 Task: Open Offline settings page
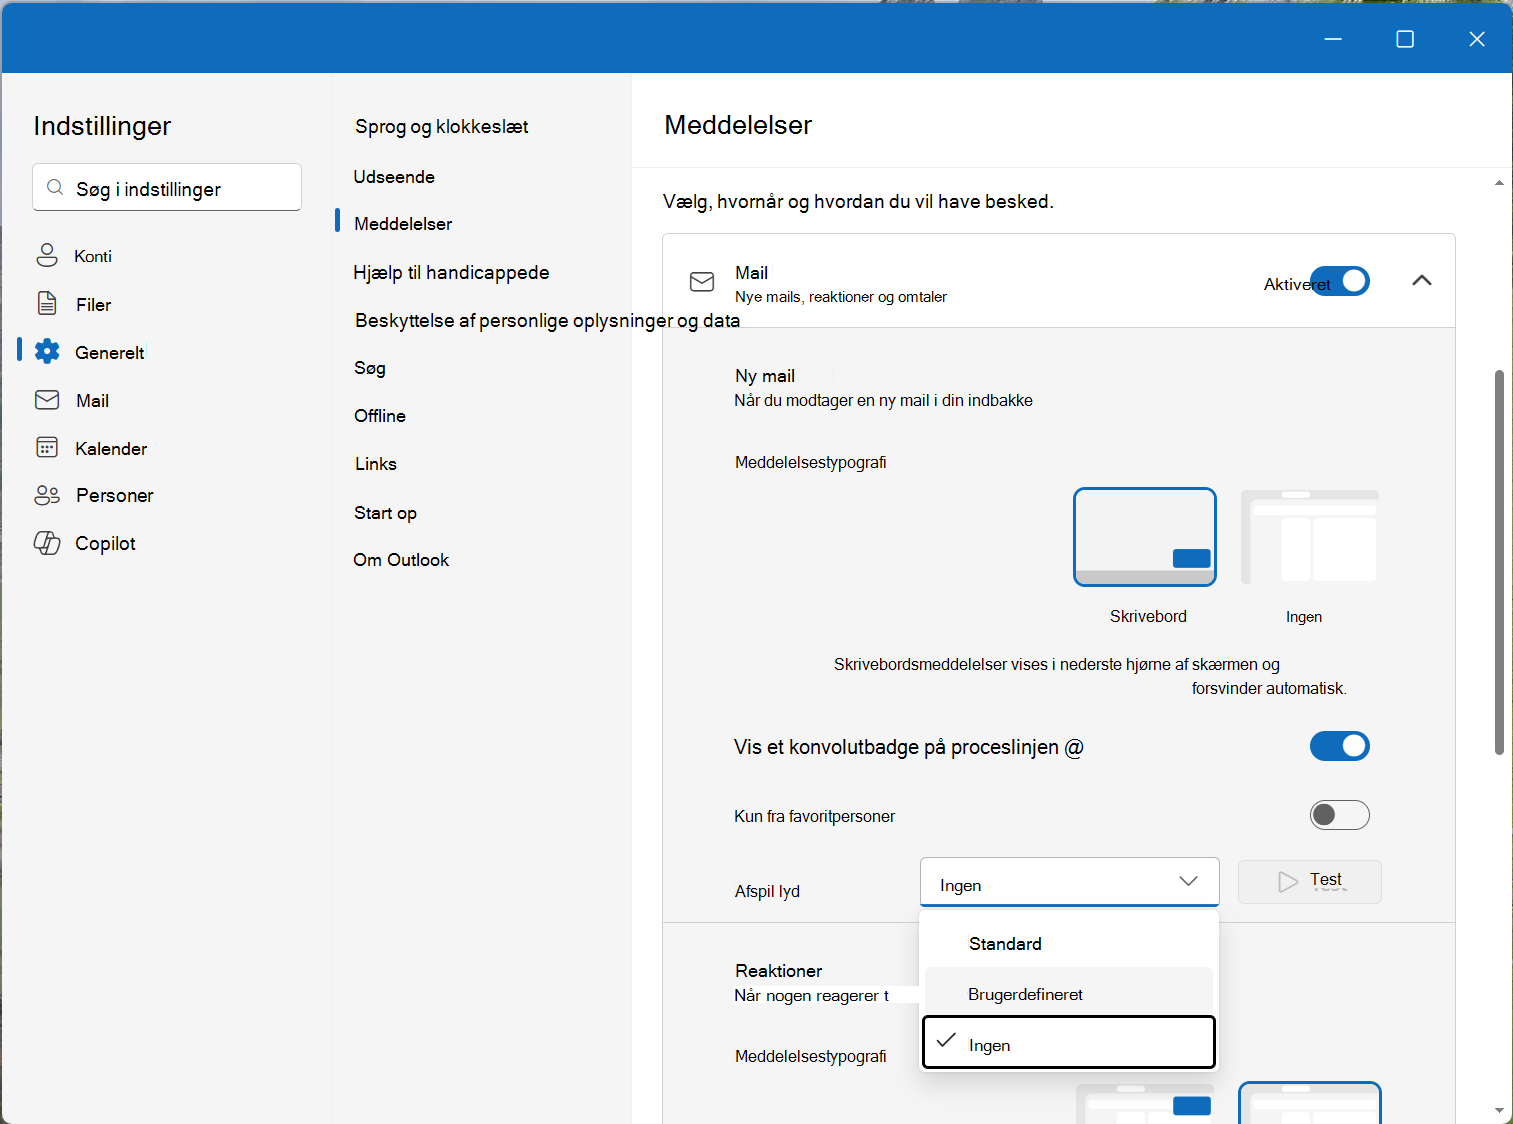click(380, 415)
